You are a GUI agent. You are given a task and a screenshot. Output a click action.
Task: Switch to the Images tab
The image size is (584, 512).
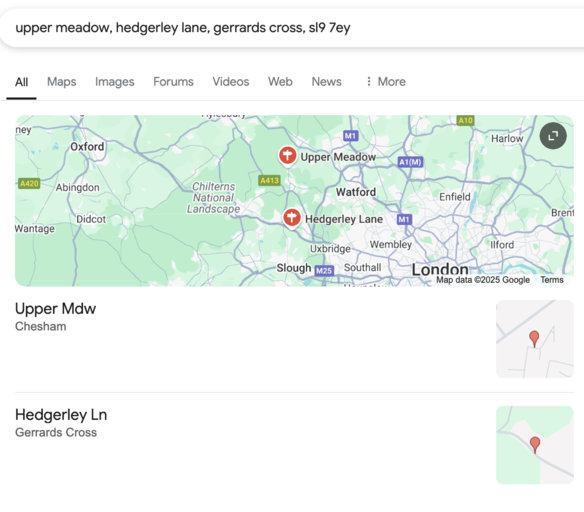[x=115, y=82]
